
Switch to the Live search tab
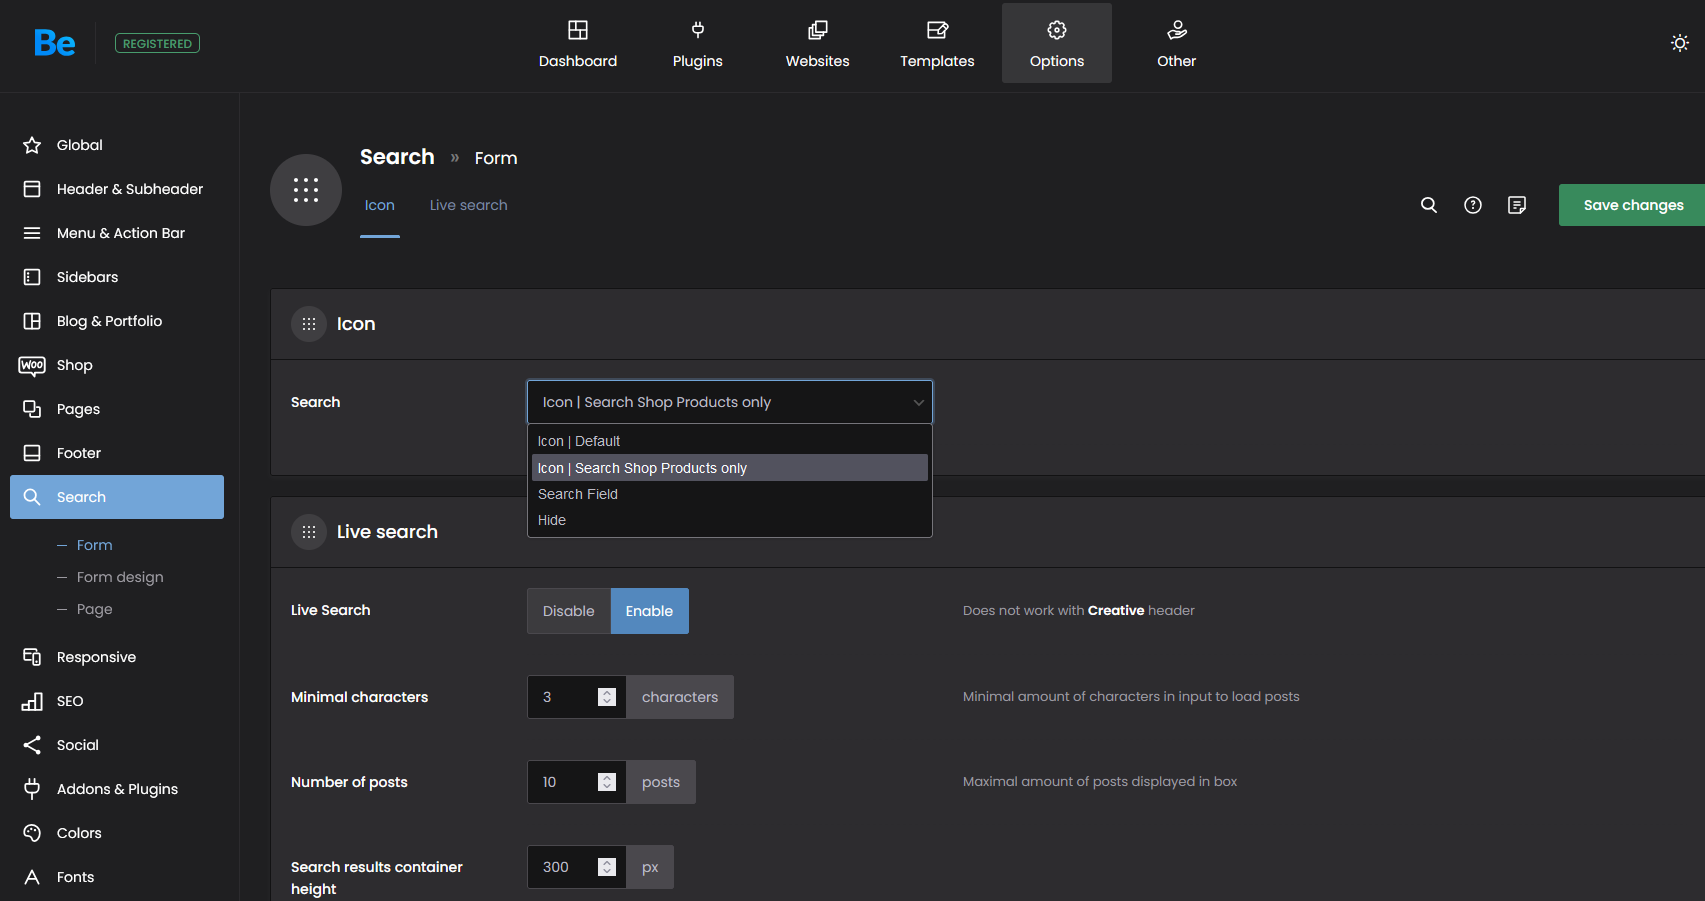pos(469,205)
